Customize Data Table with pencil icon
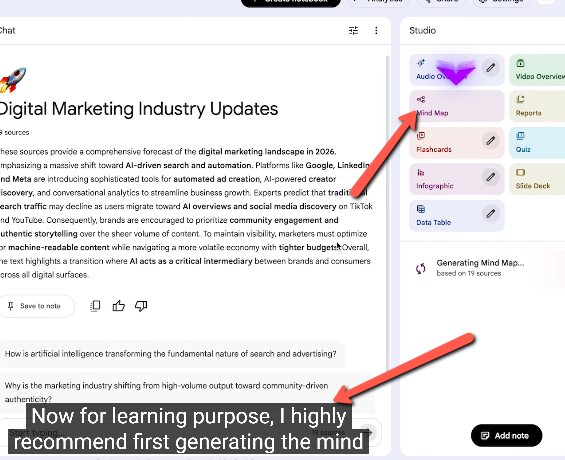Screen dimensions: 565x460 (491, 213)
